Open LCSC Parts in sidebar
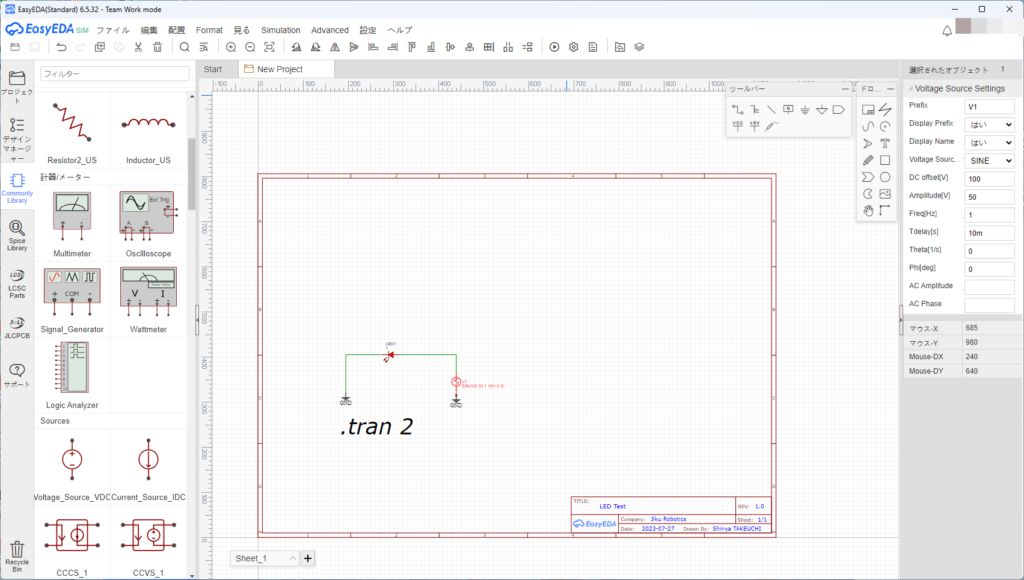 tap(17, 283)
